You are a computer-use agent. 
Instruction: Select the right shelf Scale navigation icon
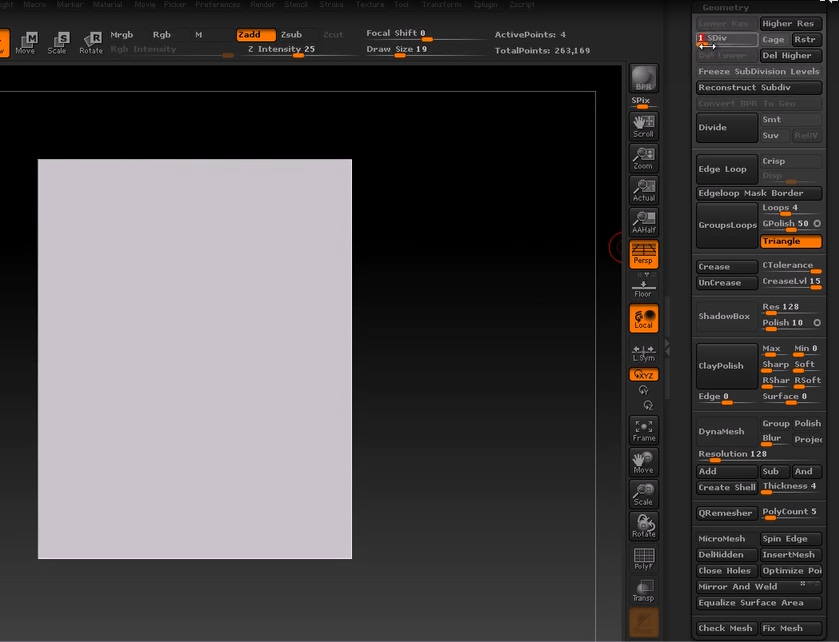[644, 494]
